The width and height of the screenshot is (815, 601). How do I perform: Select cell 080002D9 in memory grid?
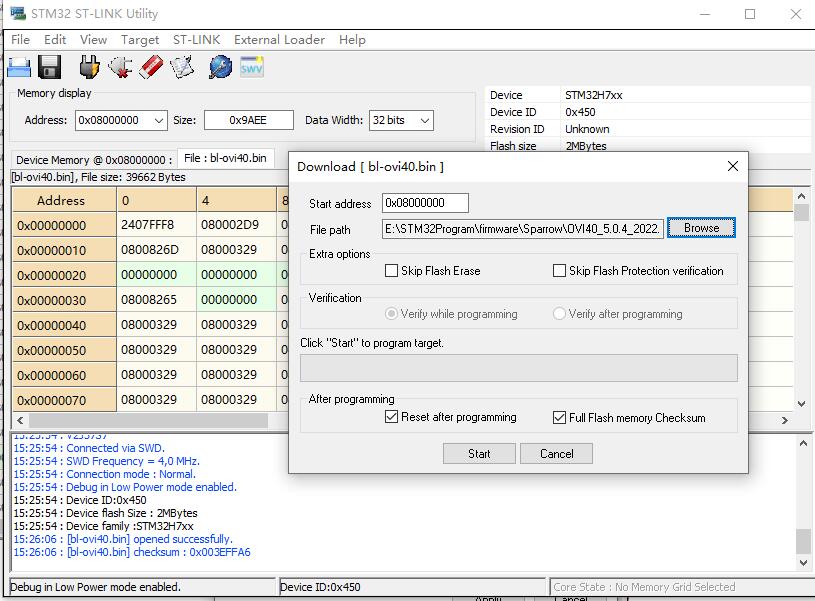click(236, 225)
